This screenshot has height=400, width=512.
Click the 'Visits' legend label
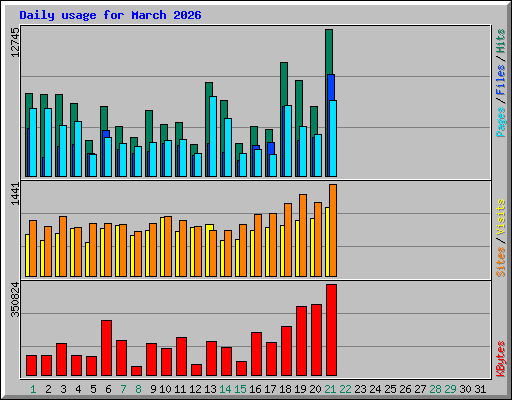pos(500,217)
